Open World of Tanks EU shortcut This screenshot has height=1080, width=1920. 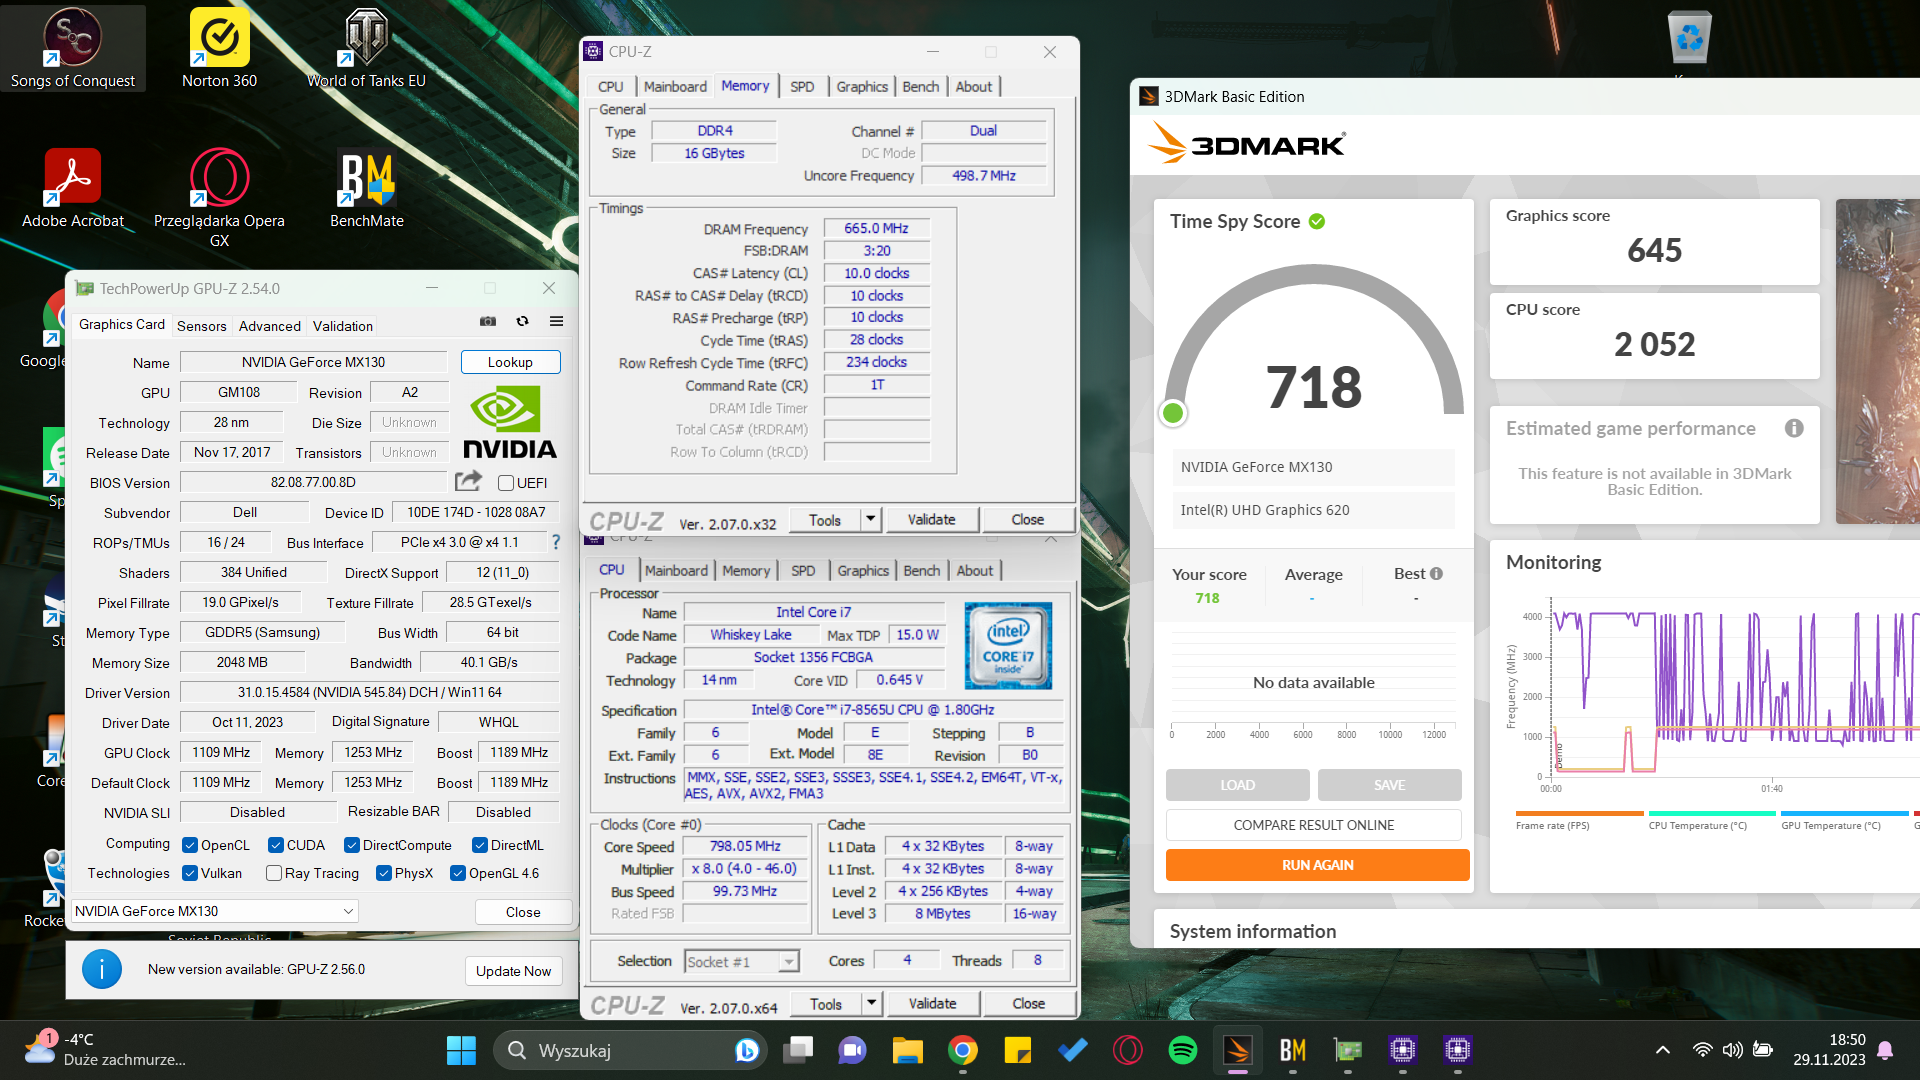coord(366,47)
